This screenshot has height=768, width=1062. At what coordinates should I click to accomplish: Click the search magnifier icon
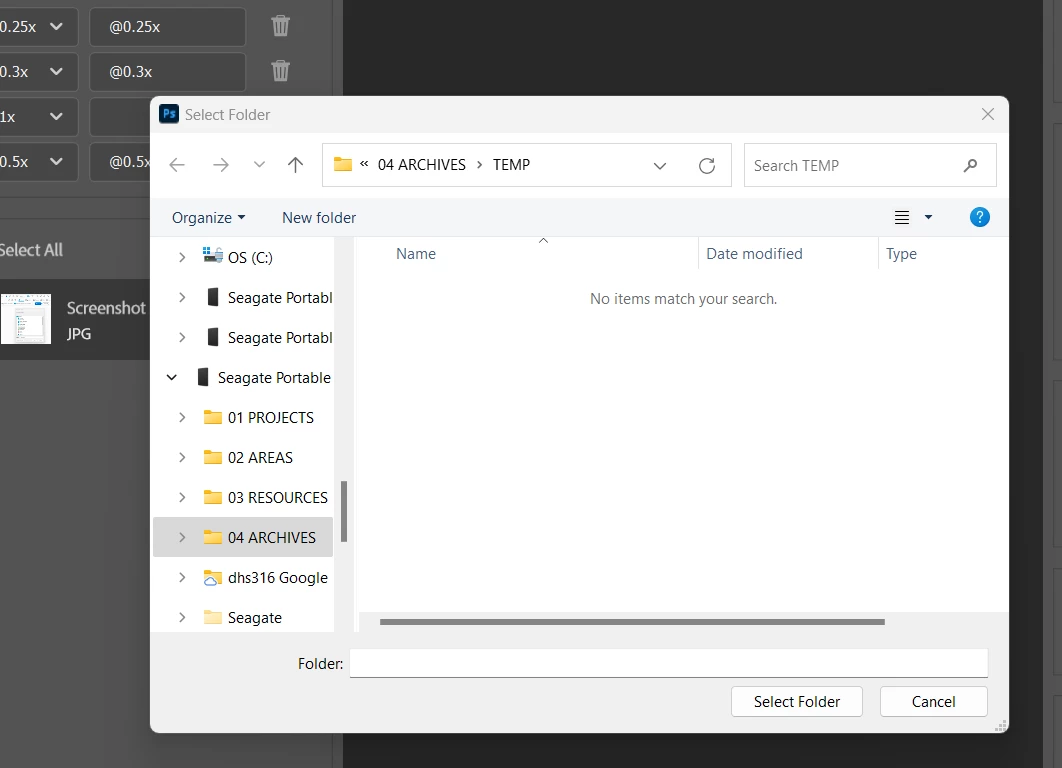(x=970, y=165)
